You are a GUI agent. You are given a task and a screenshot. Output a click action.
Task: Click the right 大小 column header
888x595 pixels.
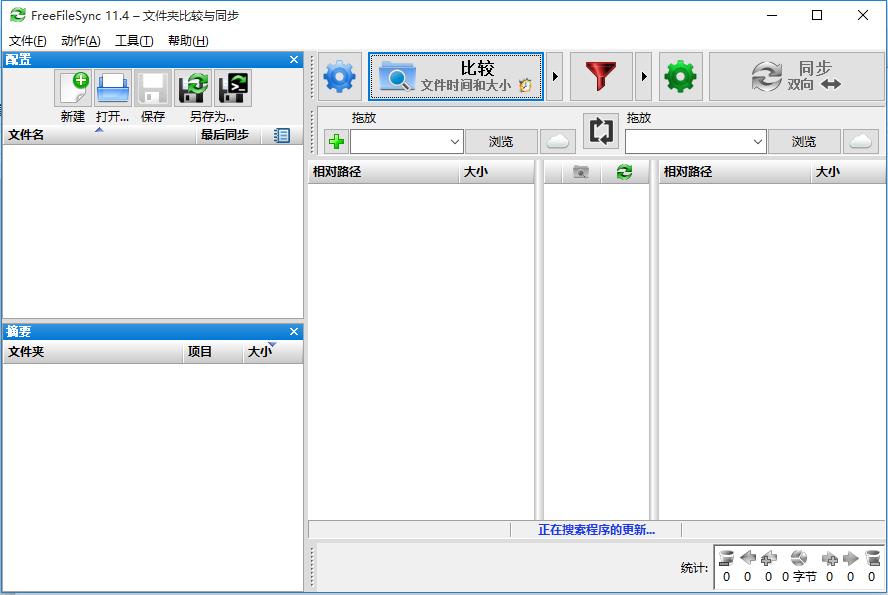(848, 172)
